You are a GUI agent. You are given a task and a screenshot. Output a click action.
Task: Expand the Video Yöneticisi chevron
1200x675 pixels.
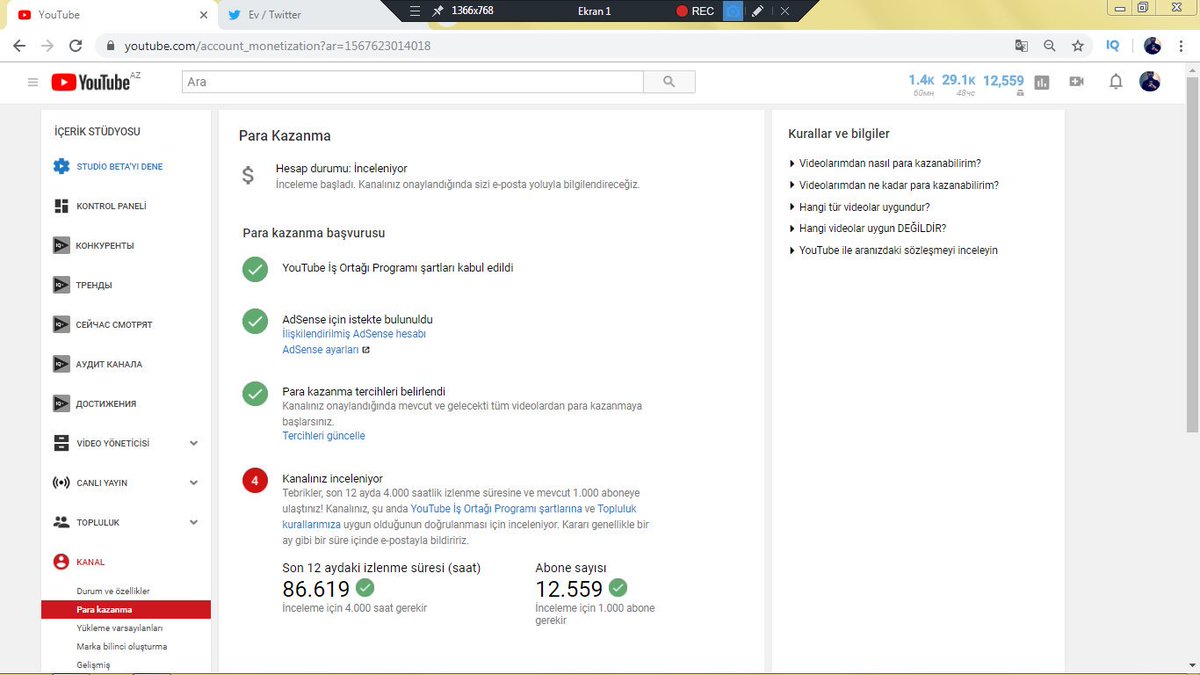pyautogui.click(x=194, y=443)
